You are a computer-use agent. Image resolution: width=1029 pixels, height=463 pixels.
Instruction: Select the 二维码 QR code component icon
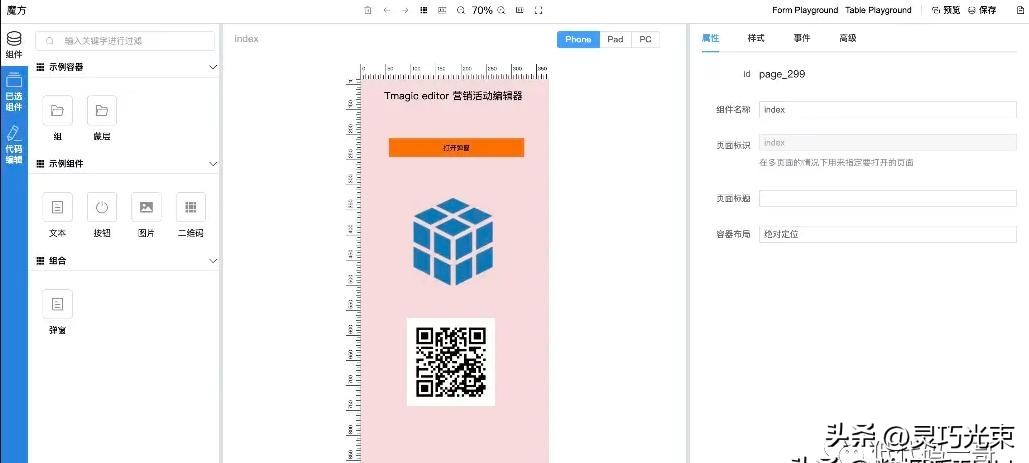pos(191,207)
